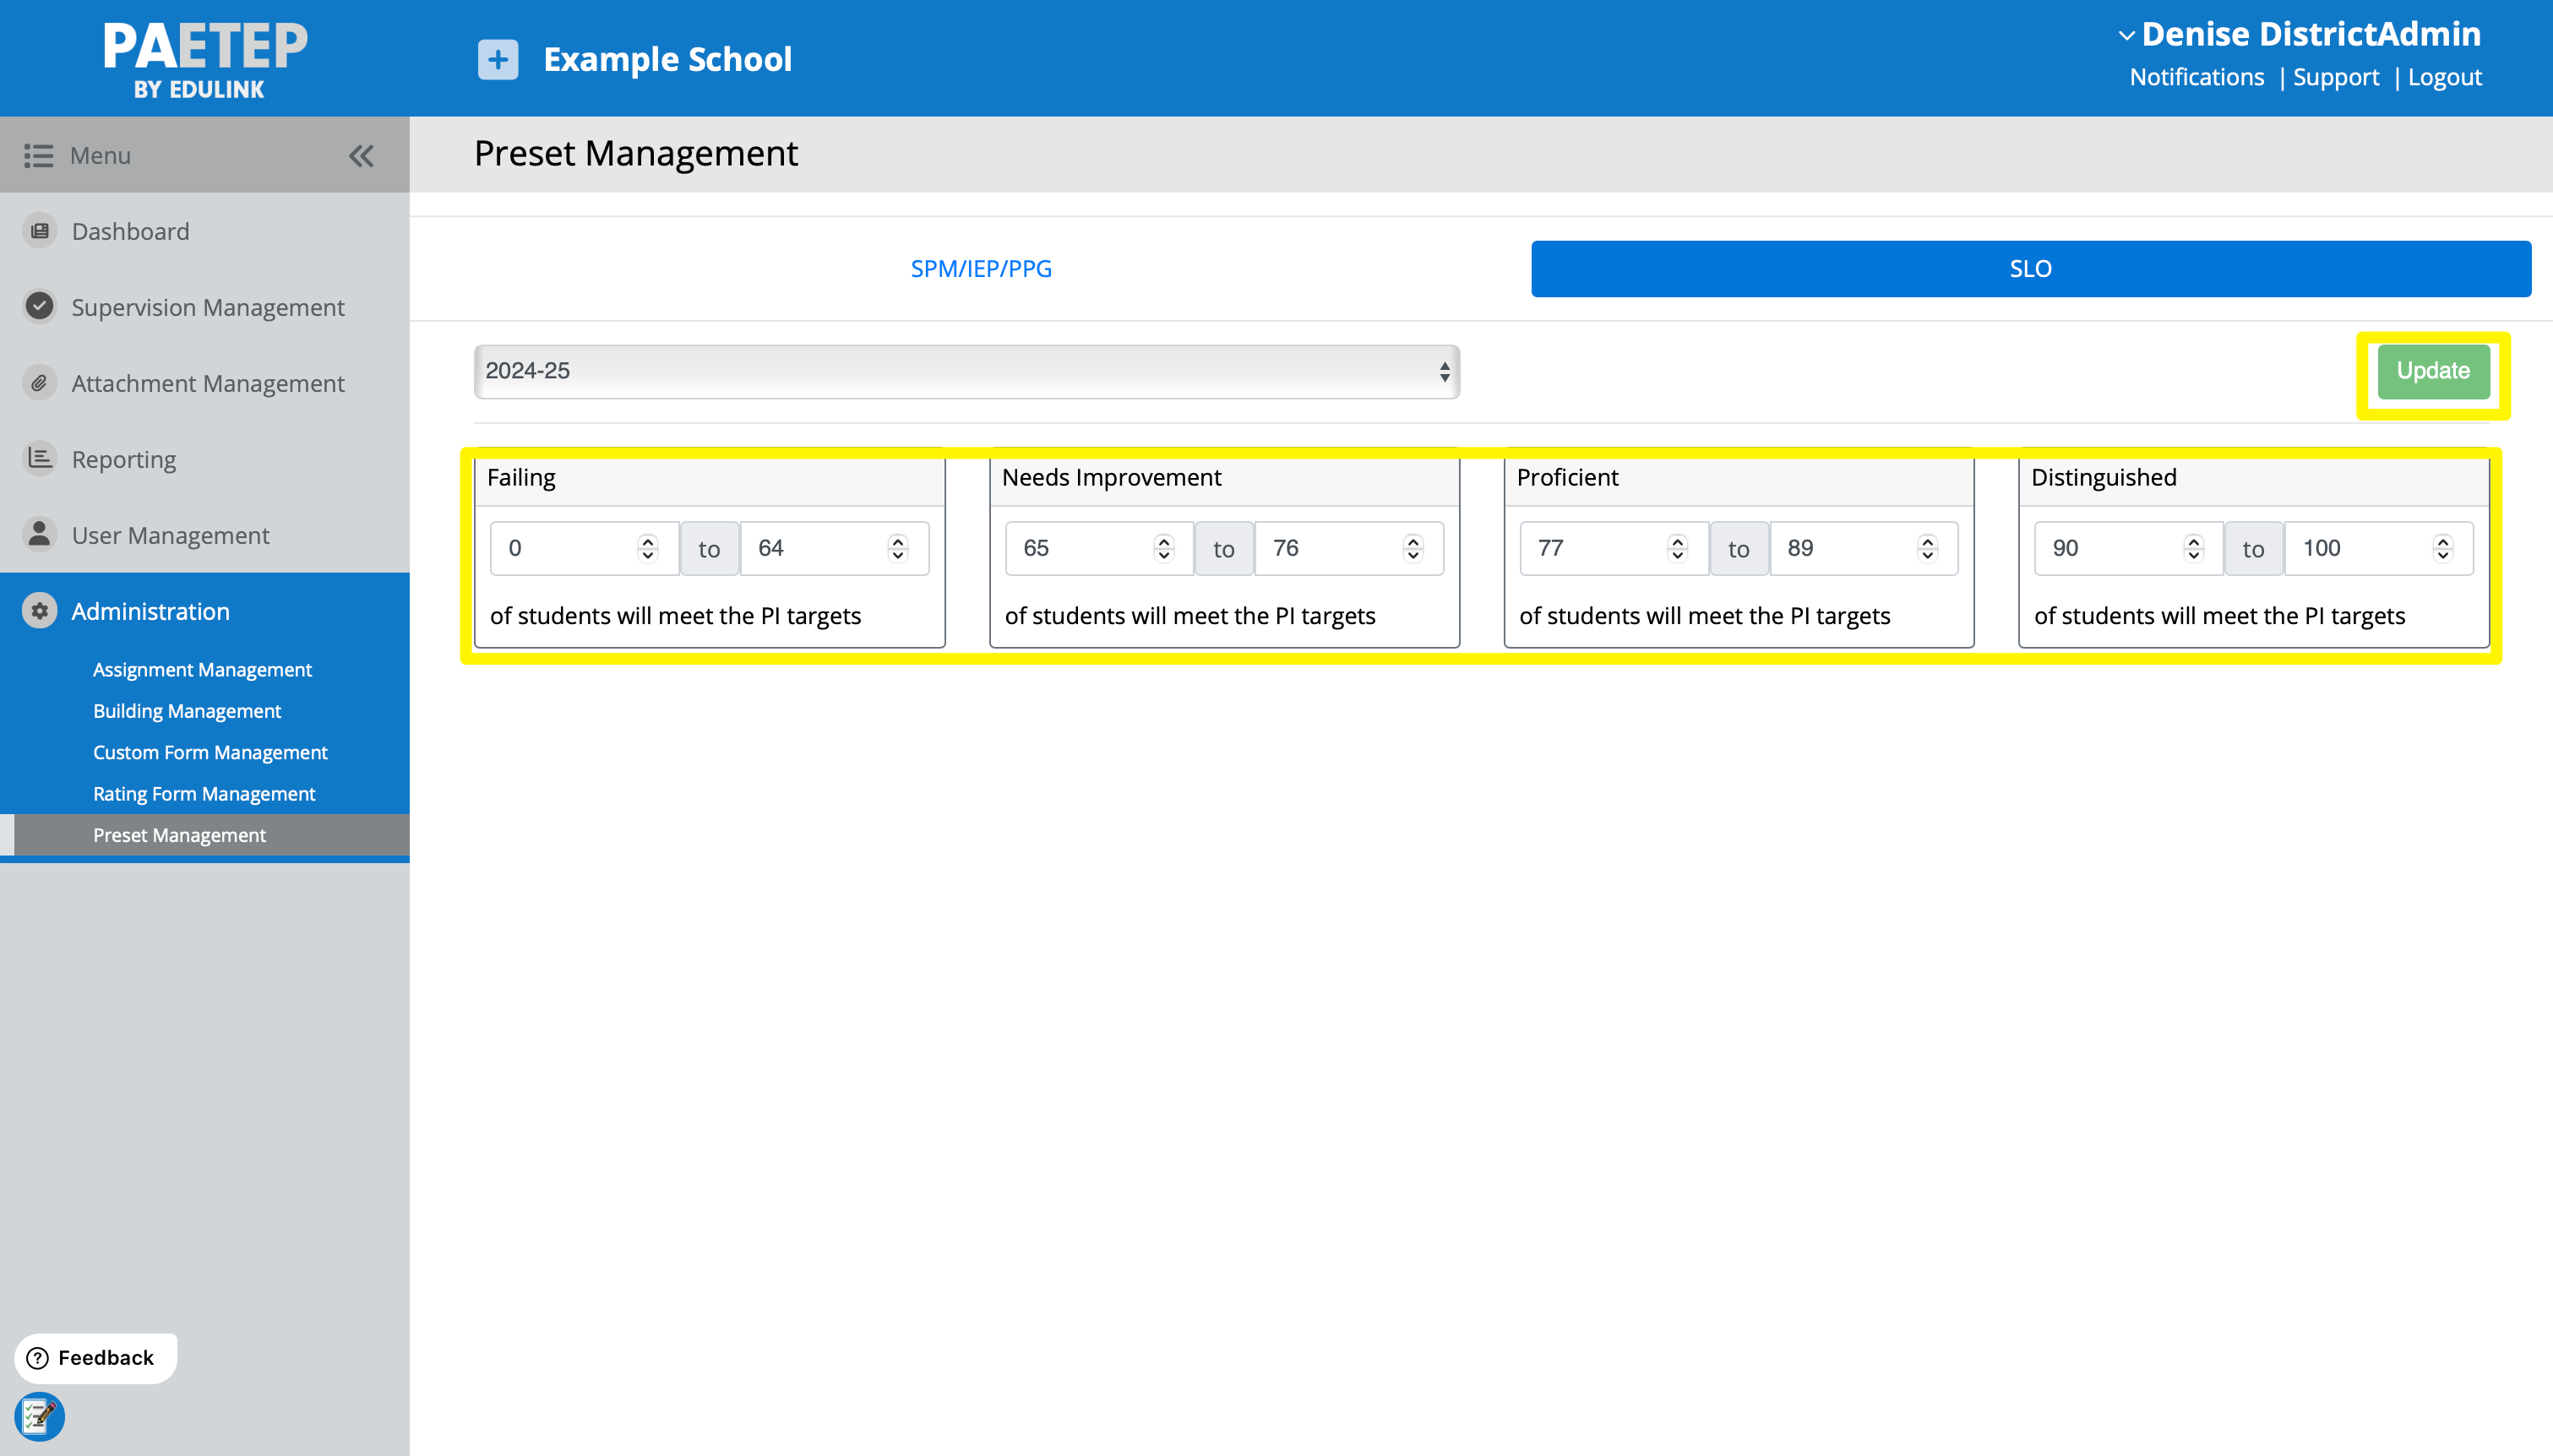Click the Distinguished upper value stepper
The image size is (2553, 1456).
pyautogui.click(x=2442, y=548)
